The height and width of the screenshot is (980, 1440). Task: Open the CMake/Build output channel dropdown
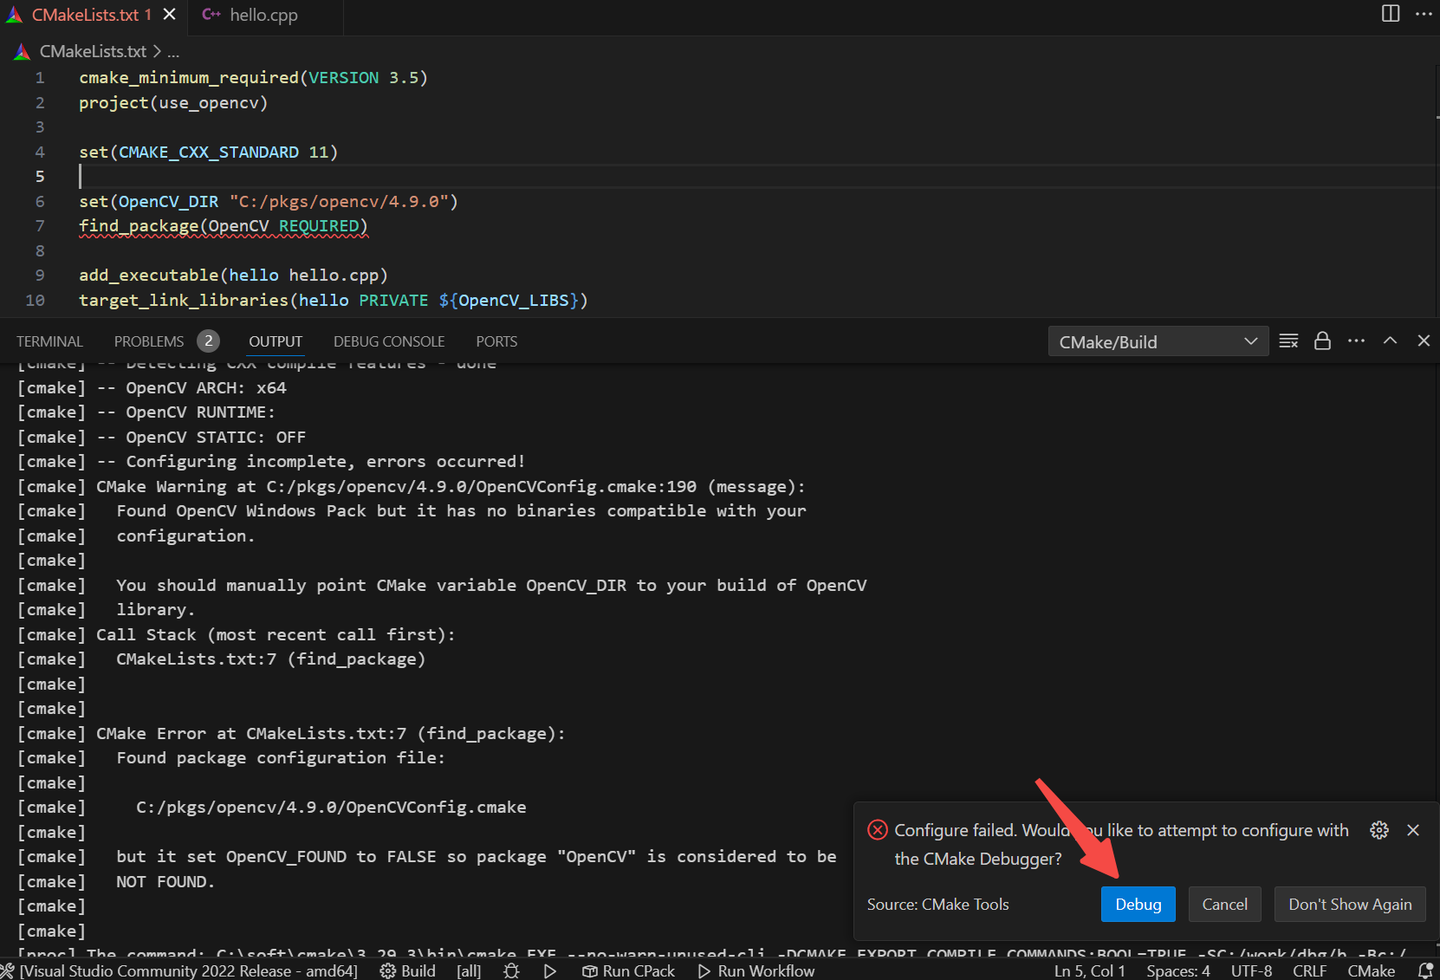[1157, 340]
